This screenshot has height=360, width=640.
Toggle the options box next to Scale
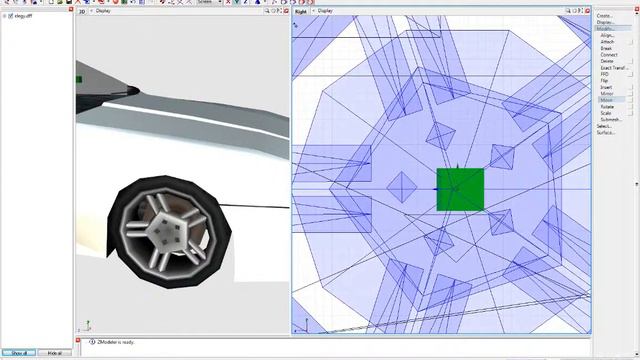[x=630, y=113]
